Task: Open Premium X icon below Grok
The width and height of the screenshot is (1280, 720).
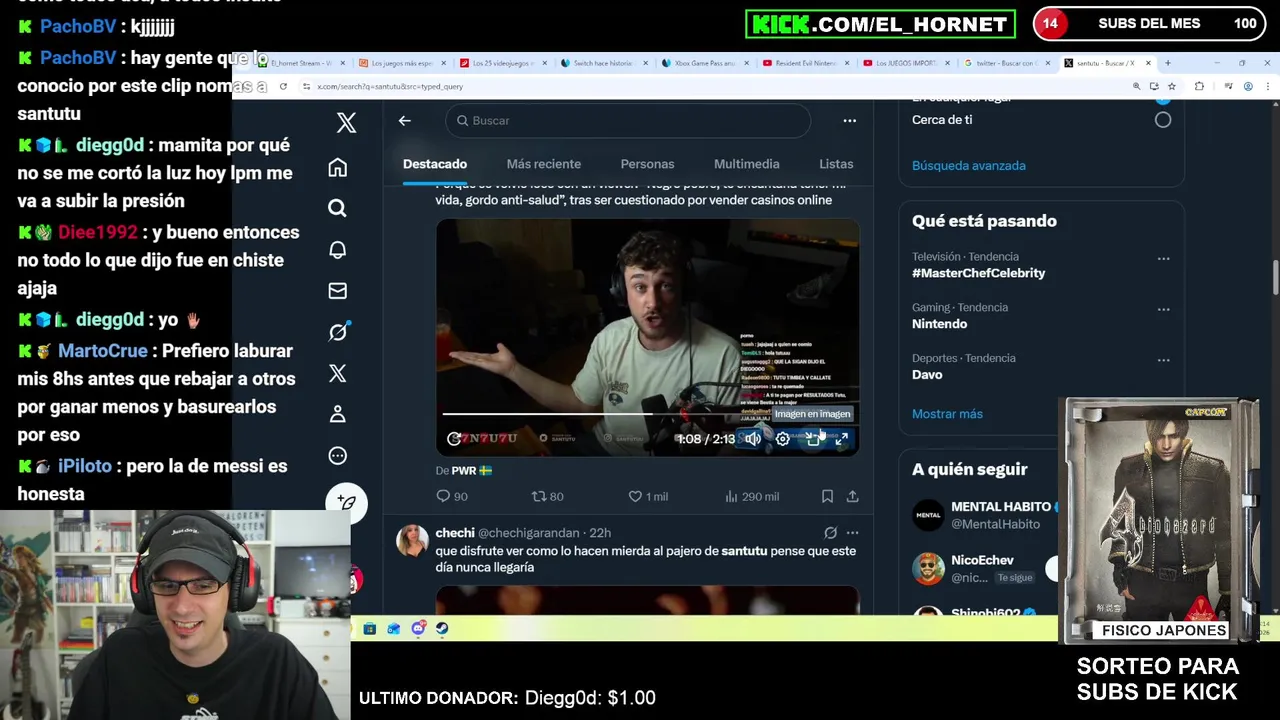Action: (338, 373)
